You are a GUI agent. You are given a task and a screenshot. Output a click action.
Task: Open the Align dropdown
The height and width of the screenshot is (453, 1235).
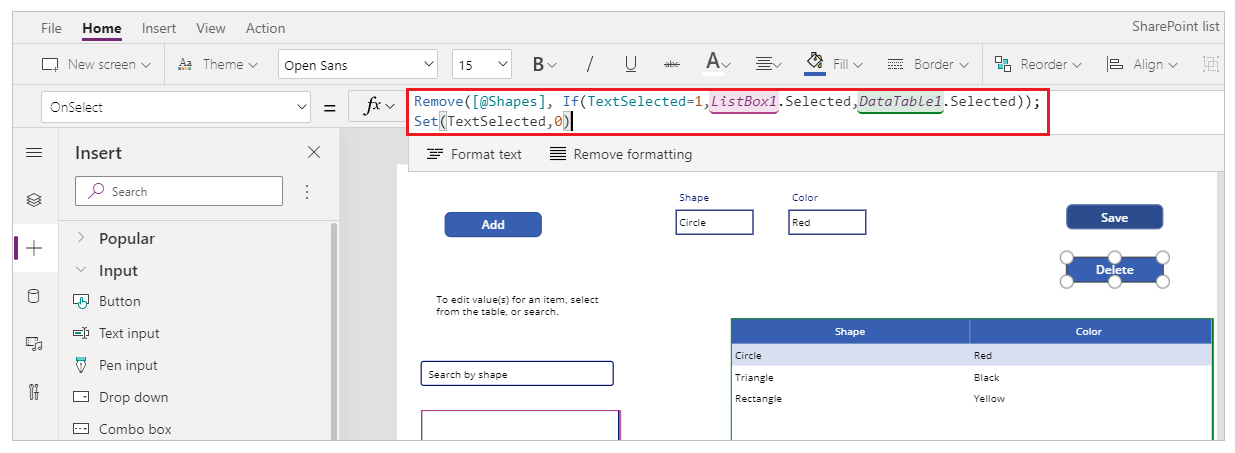(x=1142, y=64)
